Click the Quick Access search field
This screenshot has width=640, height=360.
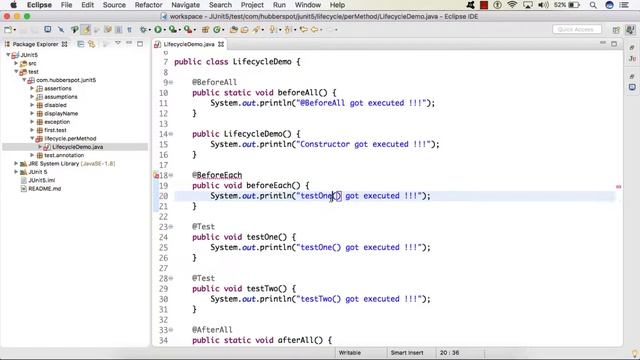tap(577, 29)
